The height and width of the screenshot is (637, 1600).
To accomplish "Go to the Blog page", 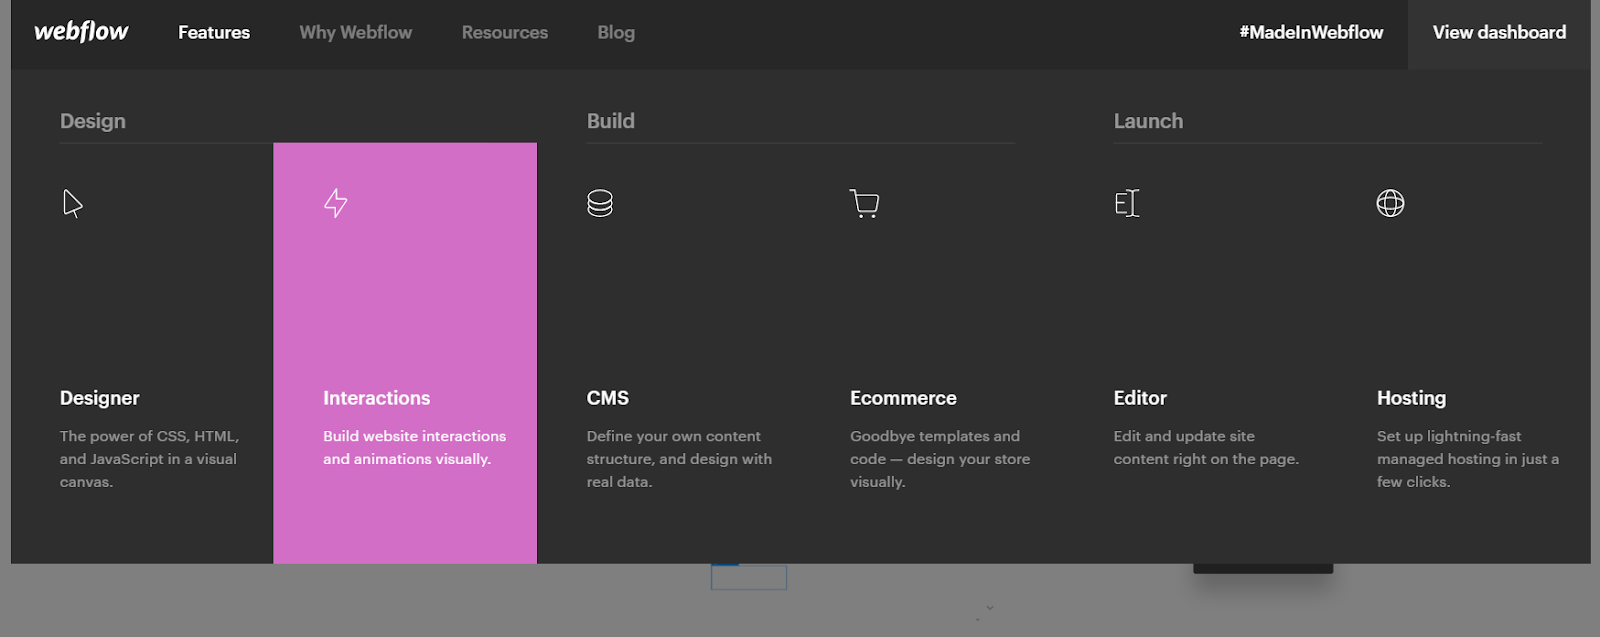I will (x=616, y=32).
